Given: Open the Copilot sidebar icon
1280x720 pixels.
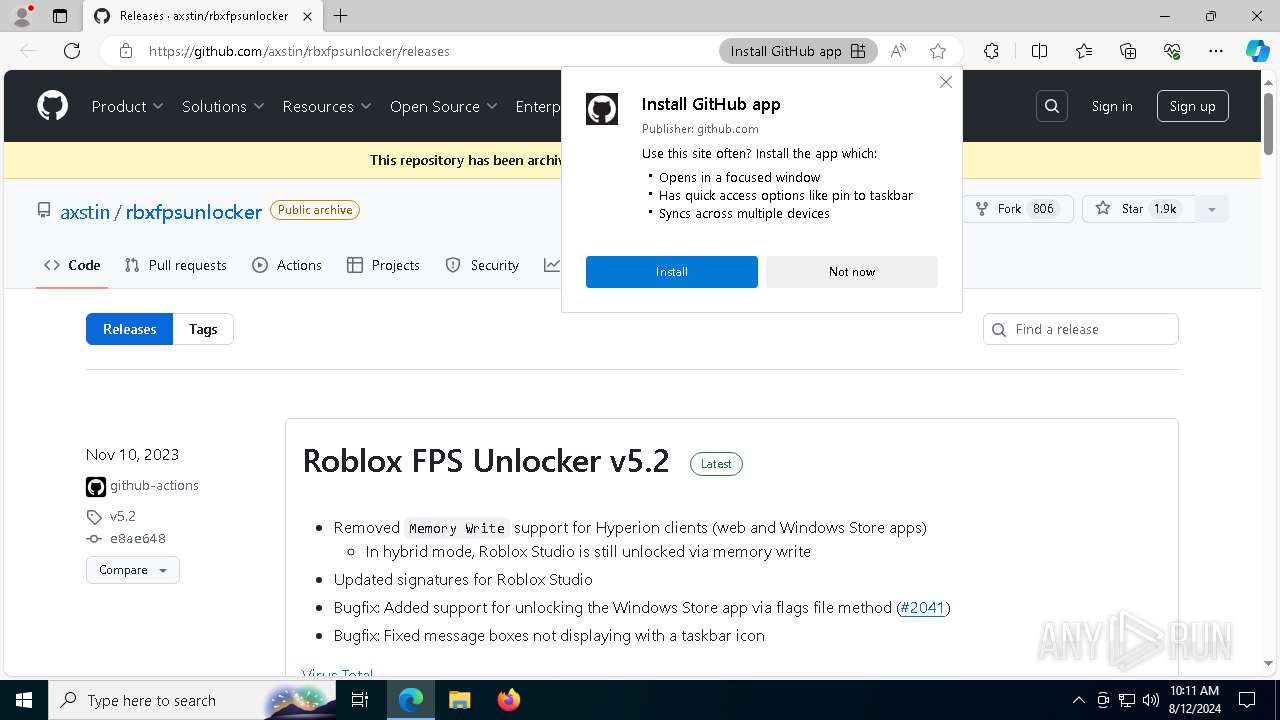Looking at the screenshot, I should point(1258,51).
